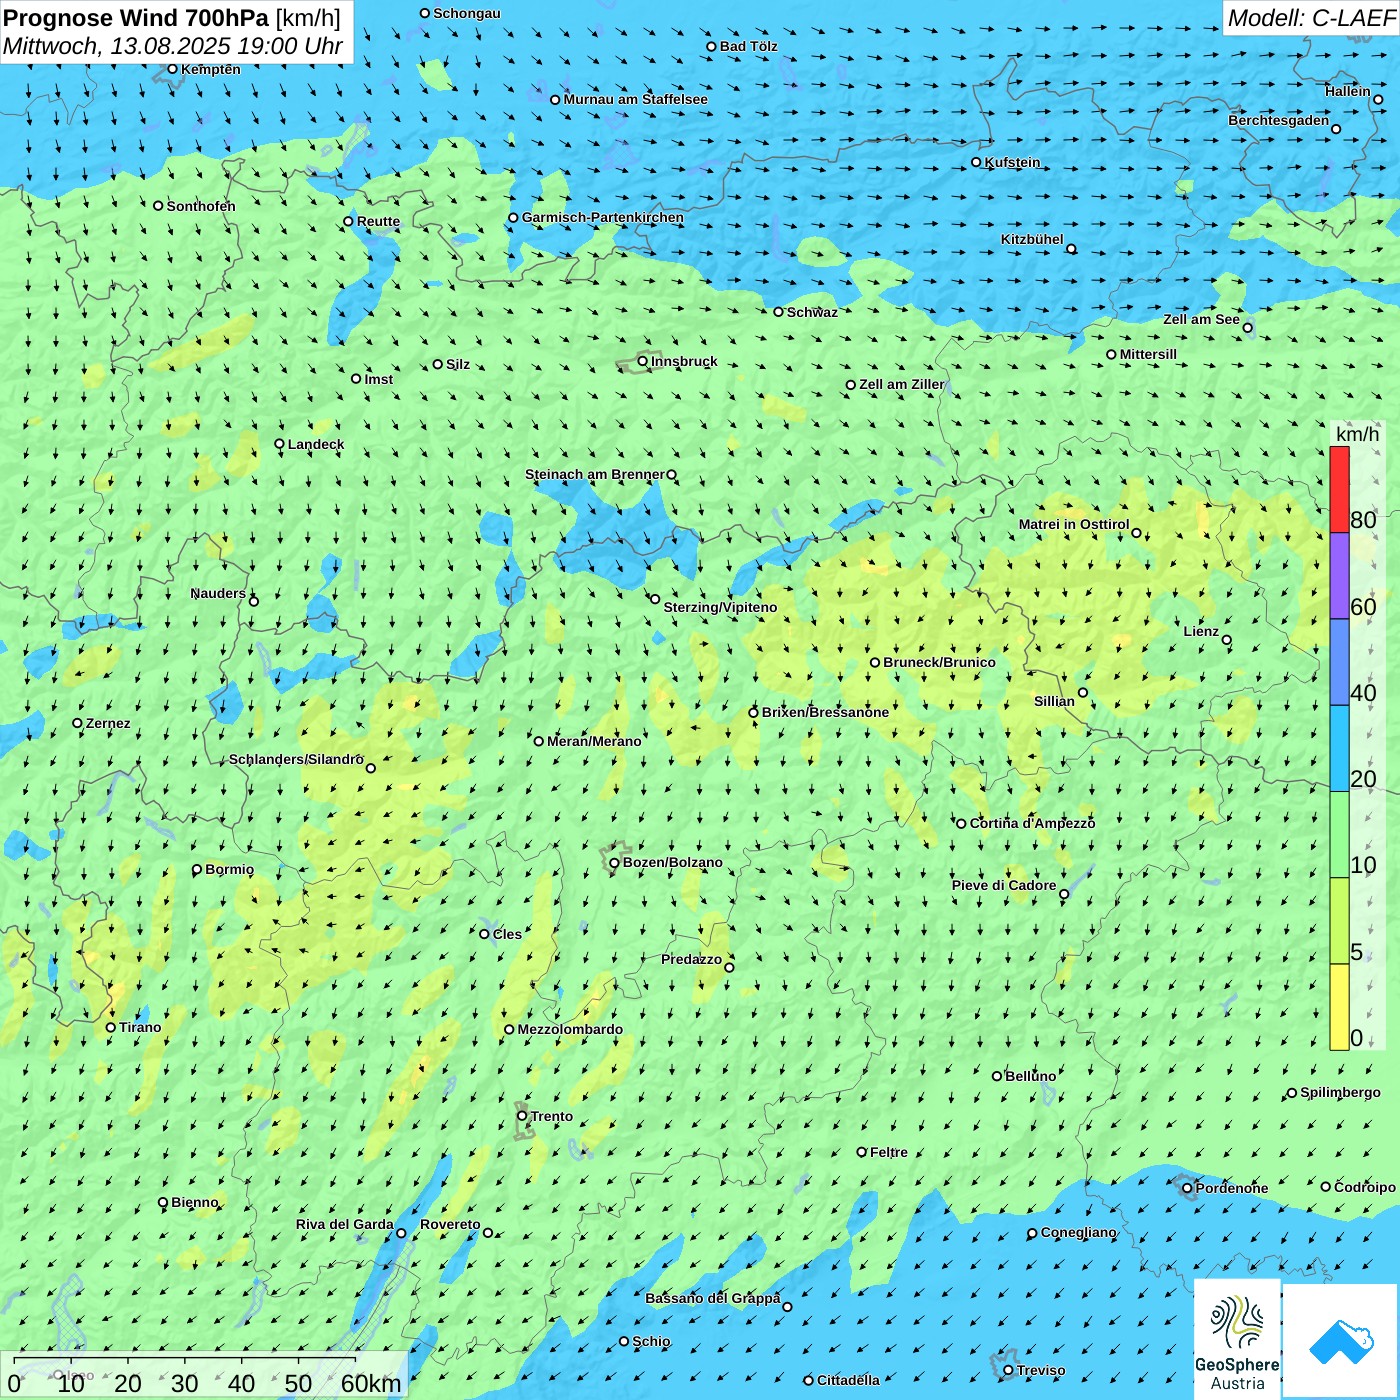Click the Innsbruck city marker
1400x1400 pixels.
coord(643,361)
